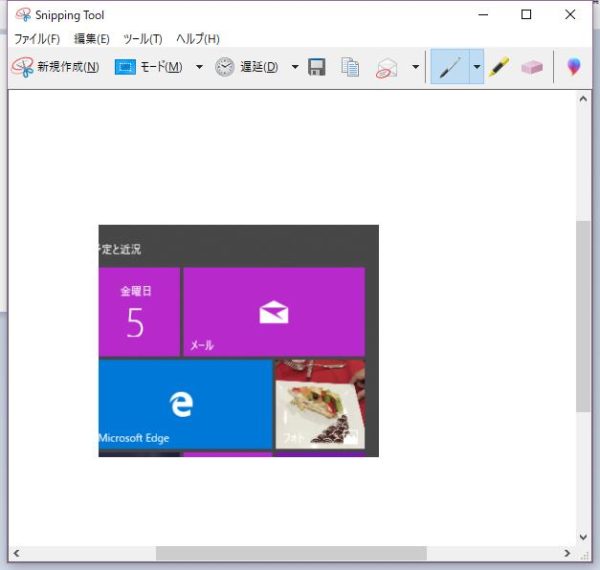
Task: Open Paint 3D editing balloon icon
Action: coord(573,67)
